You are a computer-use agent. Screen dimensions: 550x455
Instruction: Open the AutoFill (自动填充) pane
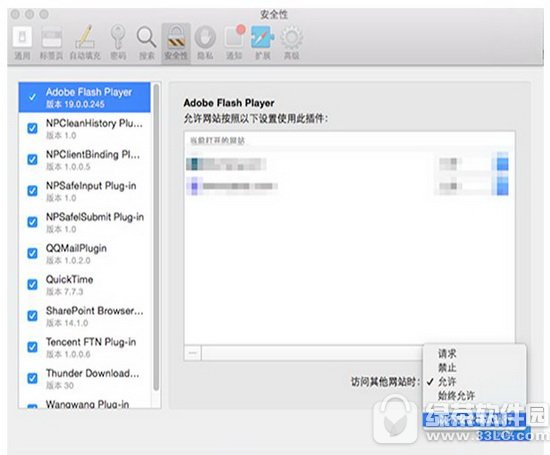(85, 42)
